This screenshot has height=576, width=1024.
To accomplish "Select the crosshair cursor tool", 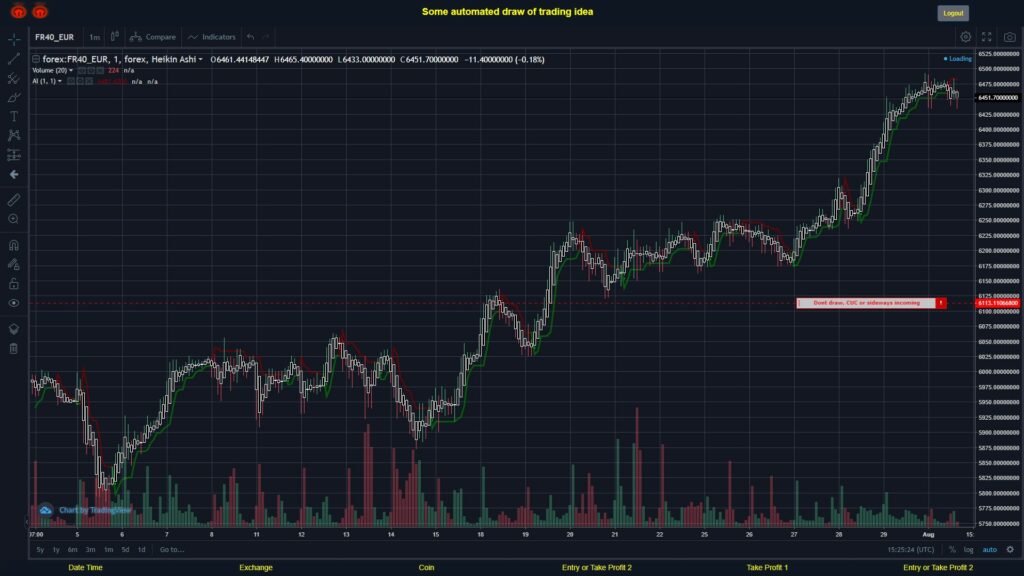I will tap(14, 39).
